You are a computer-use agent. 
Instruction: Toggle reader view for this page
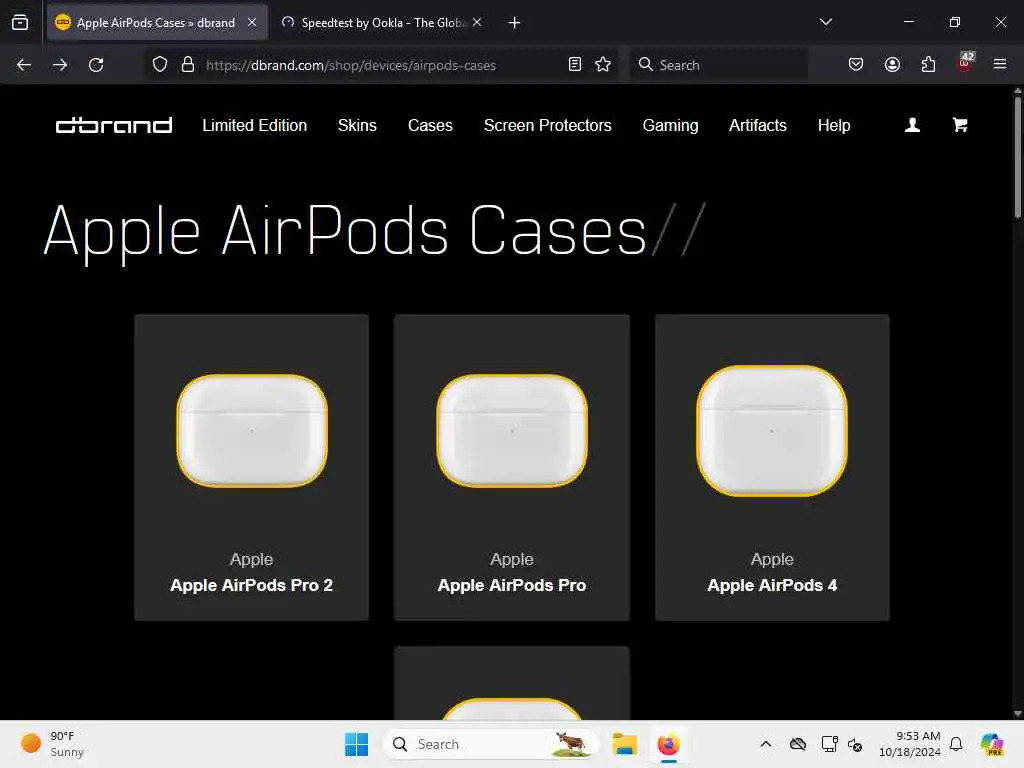(575, 64)
